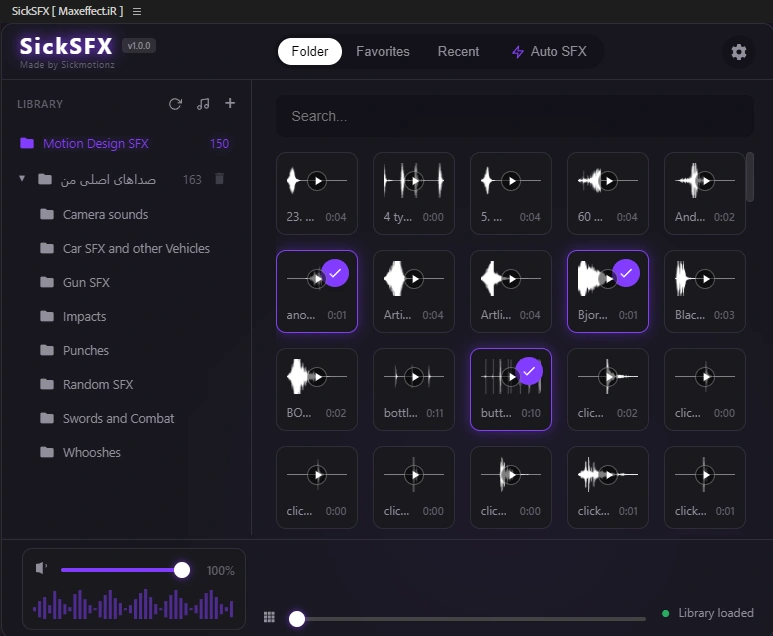Play the 'clic...' 0:02 sound preview

pyautogui.click(x=608, y=377)
